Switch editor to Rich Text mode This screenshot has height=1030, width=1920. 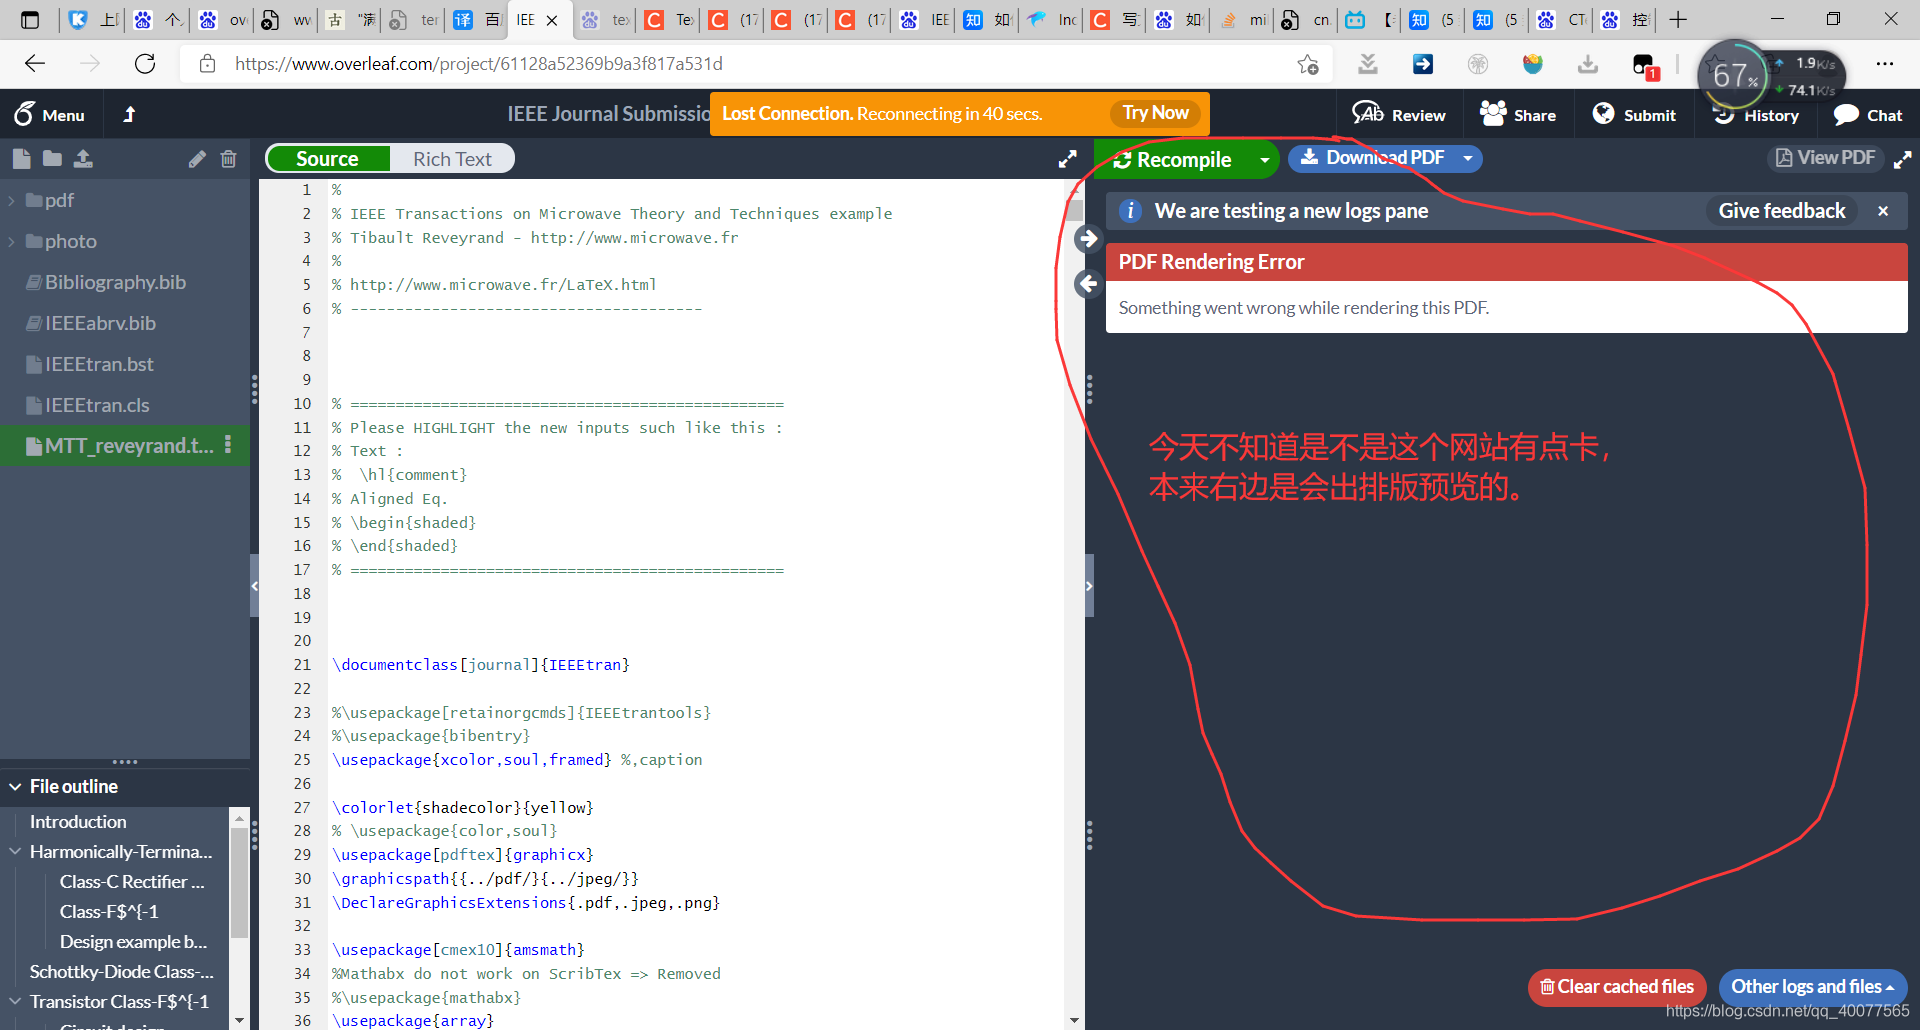(452, 159)
